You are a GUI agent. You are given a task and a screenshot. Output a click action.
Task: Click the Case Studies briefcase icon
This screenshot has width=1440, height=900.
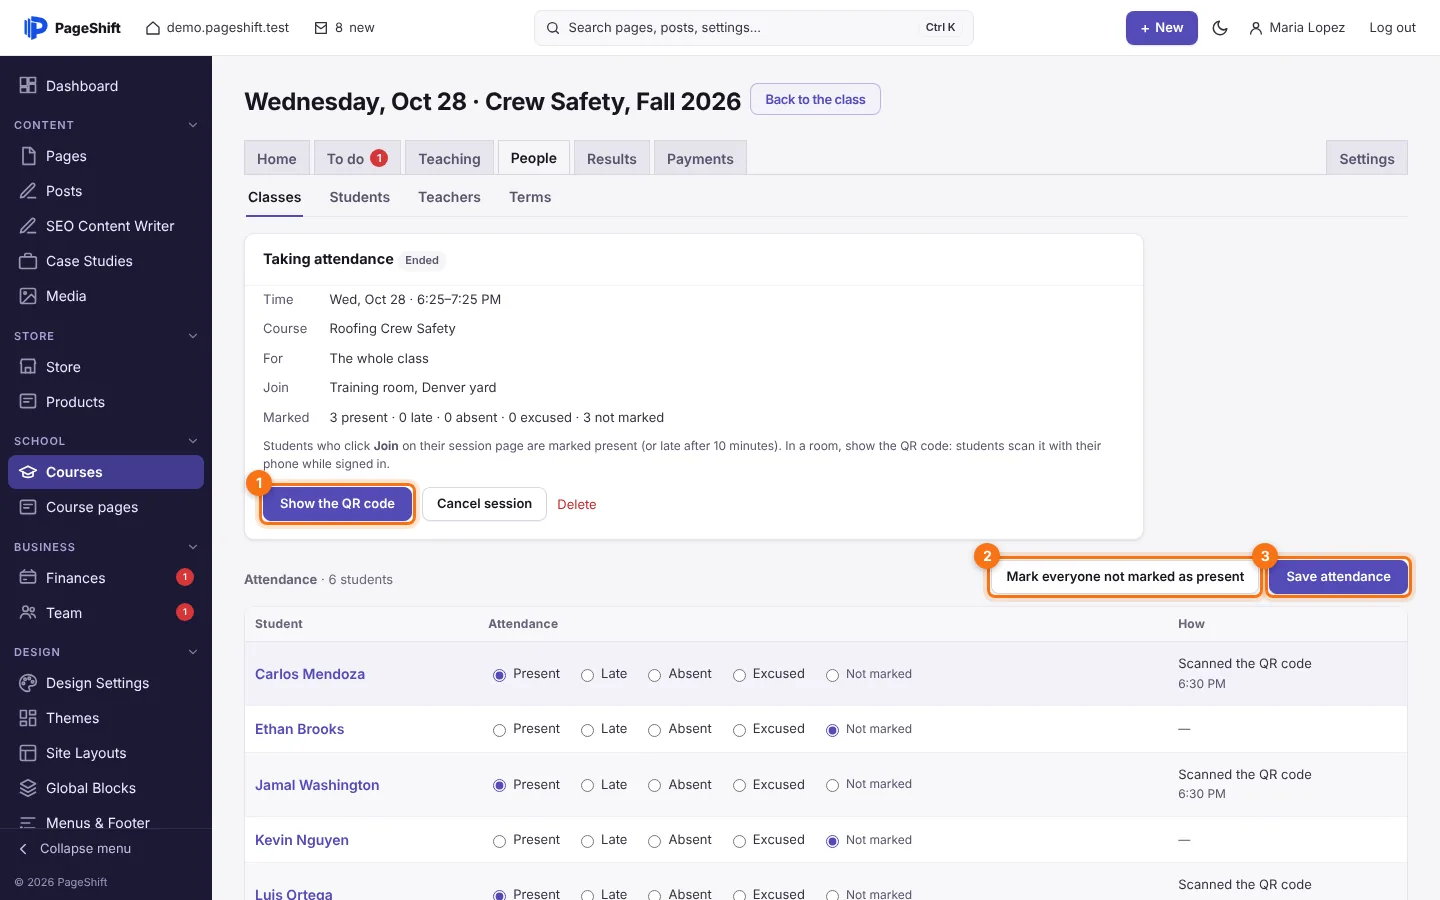[x=28, y=261]
